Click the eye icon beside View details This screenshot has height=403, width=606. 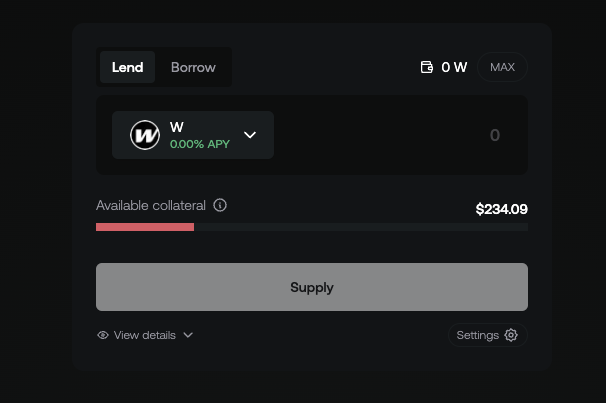click(x=103, y=335)
